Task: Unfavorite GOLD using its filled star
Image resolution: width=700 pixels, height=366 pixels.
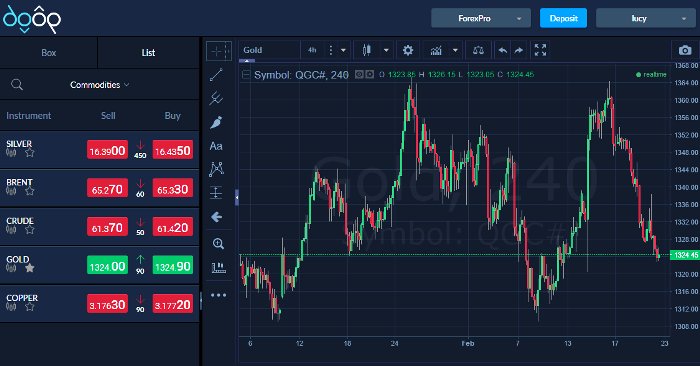Action: (29, 268)
